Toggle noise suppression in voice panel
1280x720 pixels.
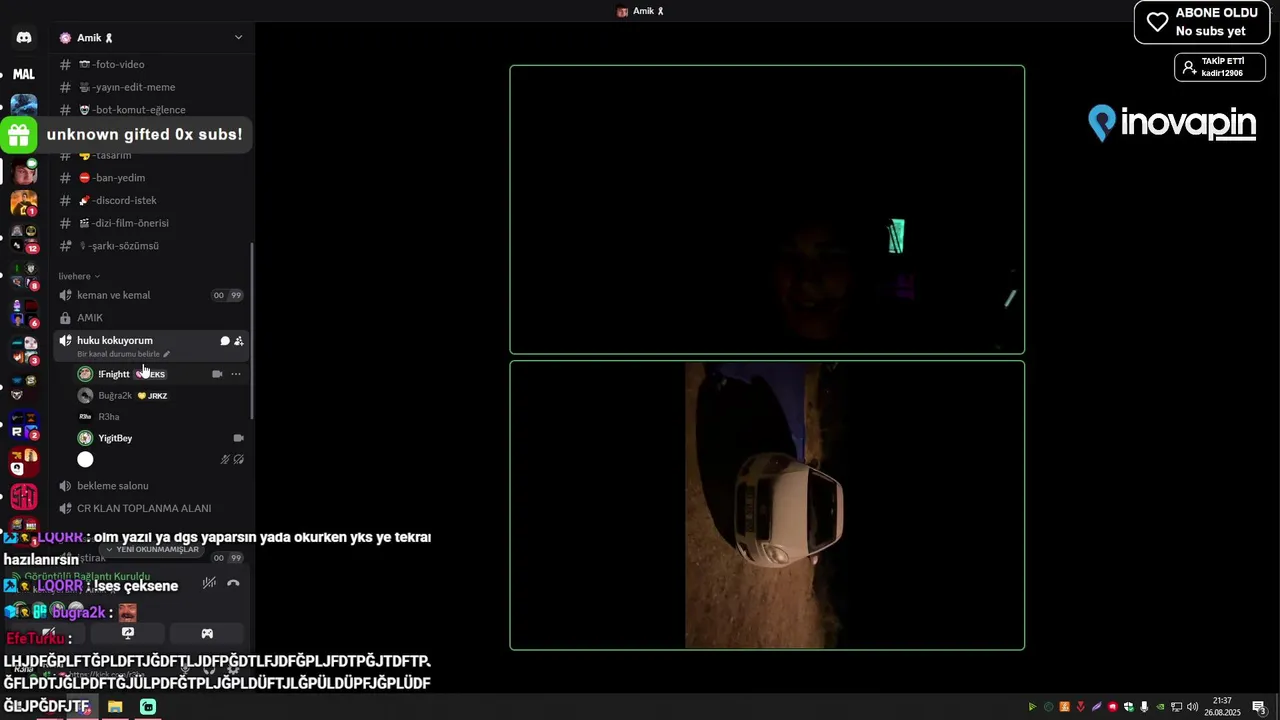pos(209,583)
